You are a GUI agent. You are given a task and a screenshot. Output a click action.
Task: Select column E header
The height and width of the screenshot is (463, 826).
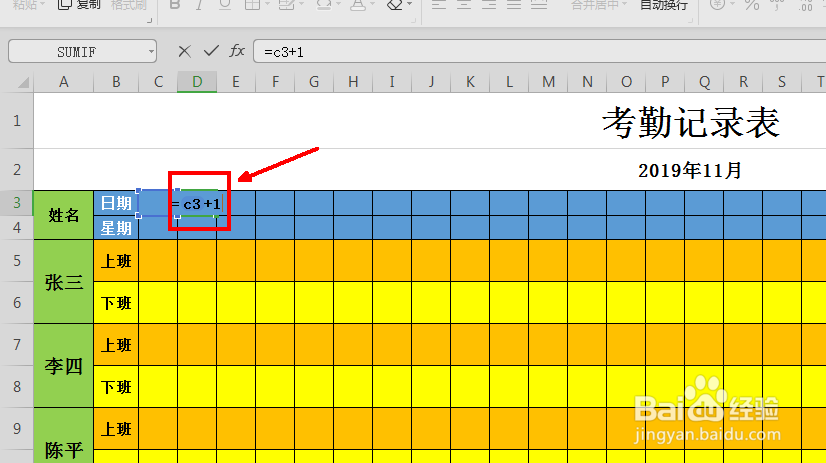point(236,82)
